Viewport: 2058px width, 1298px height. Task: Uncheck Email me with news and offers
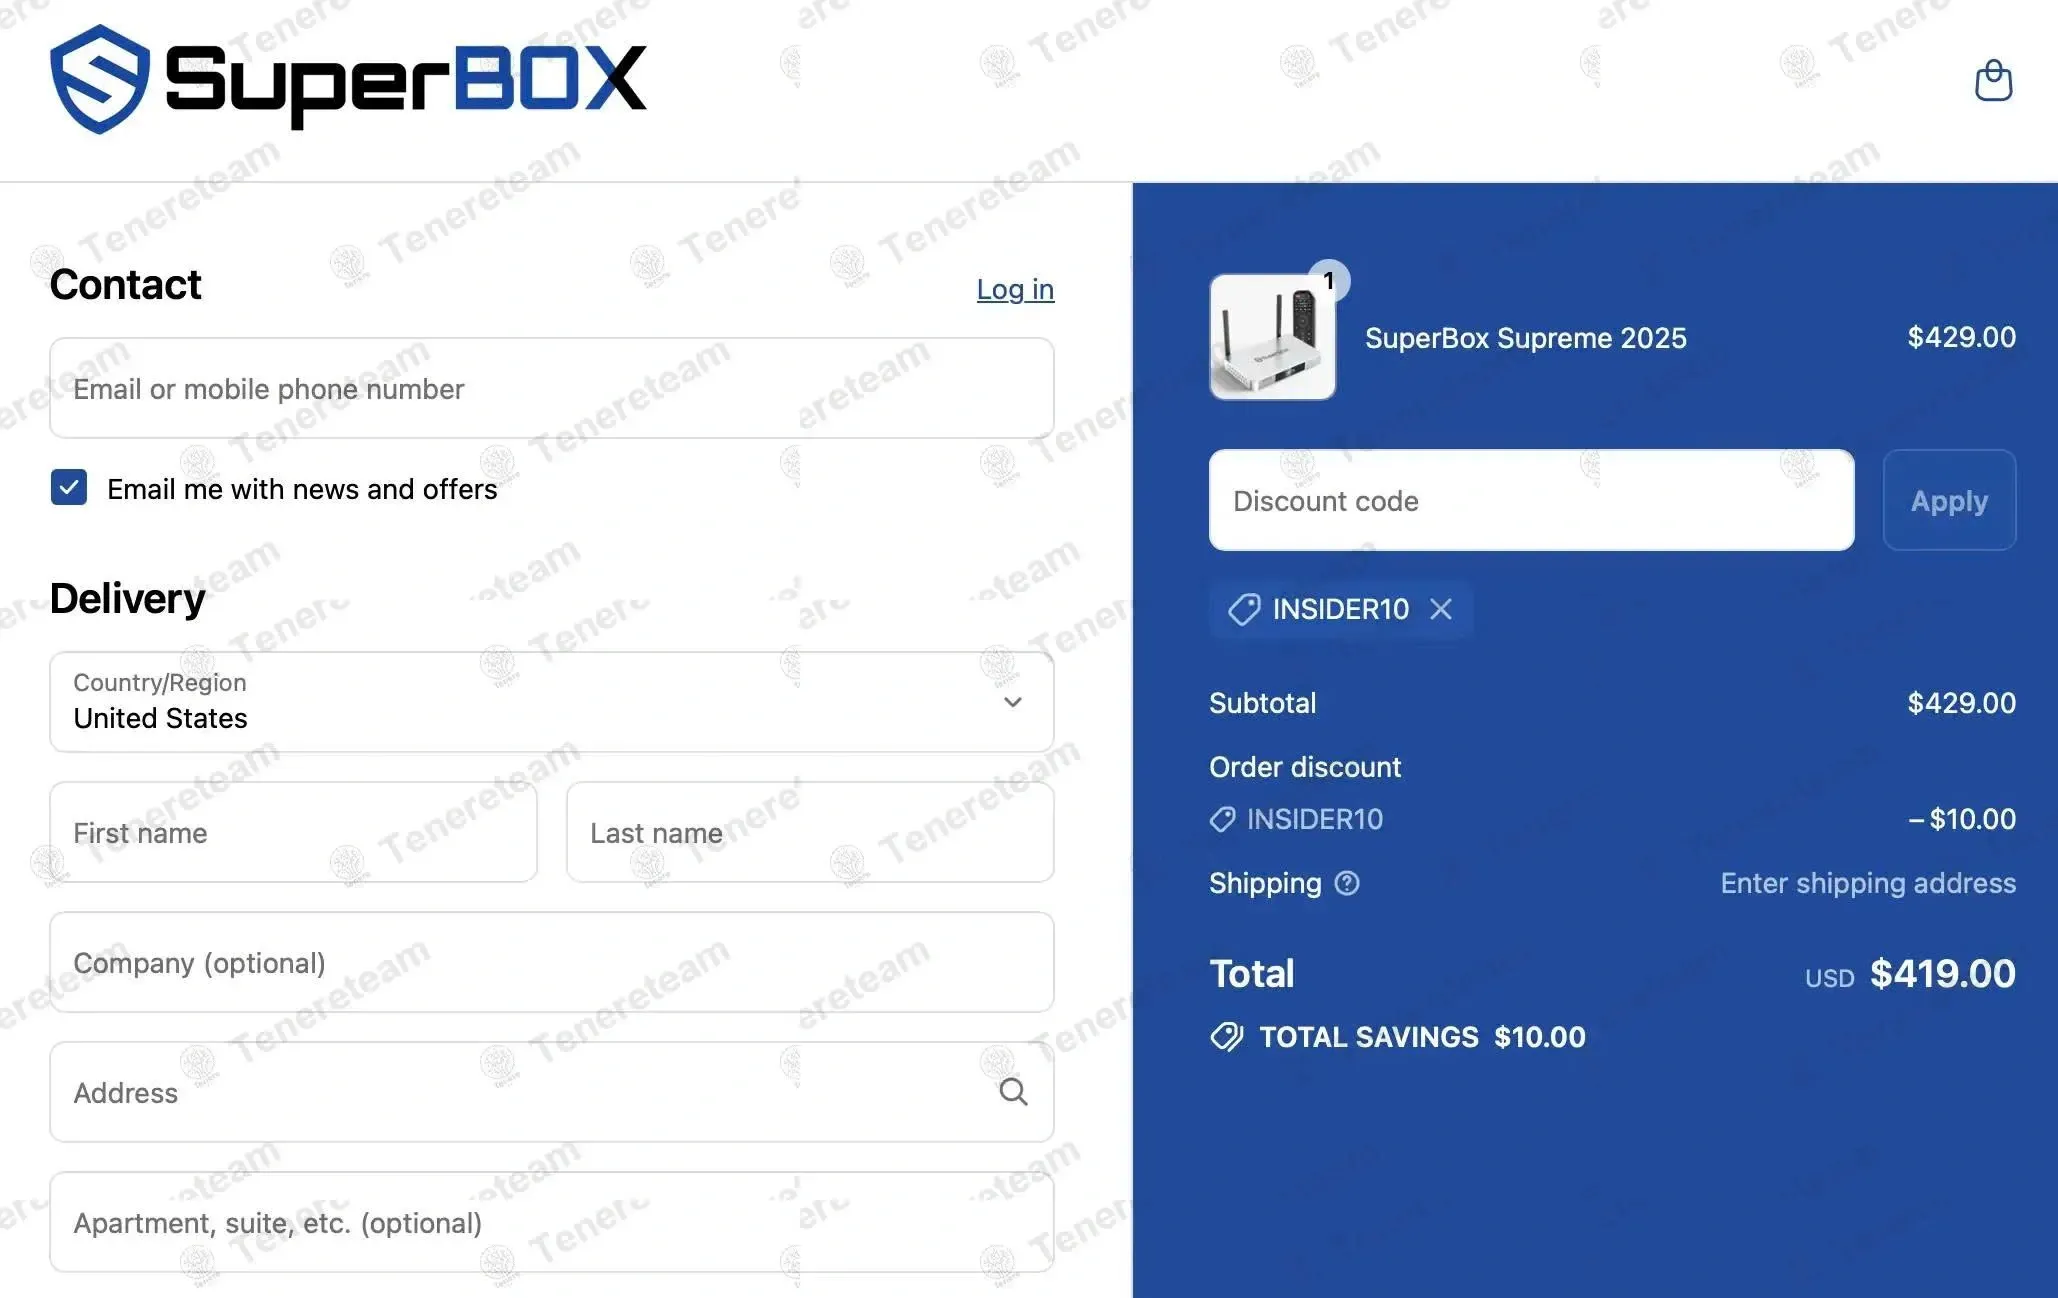click(69, 488)
